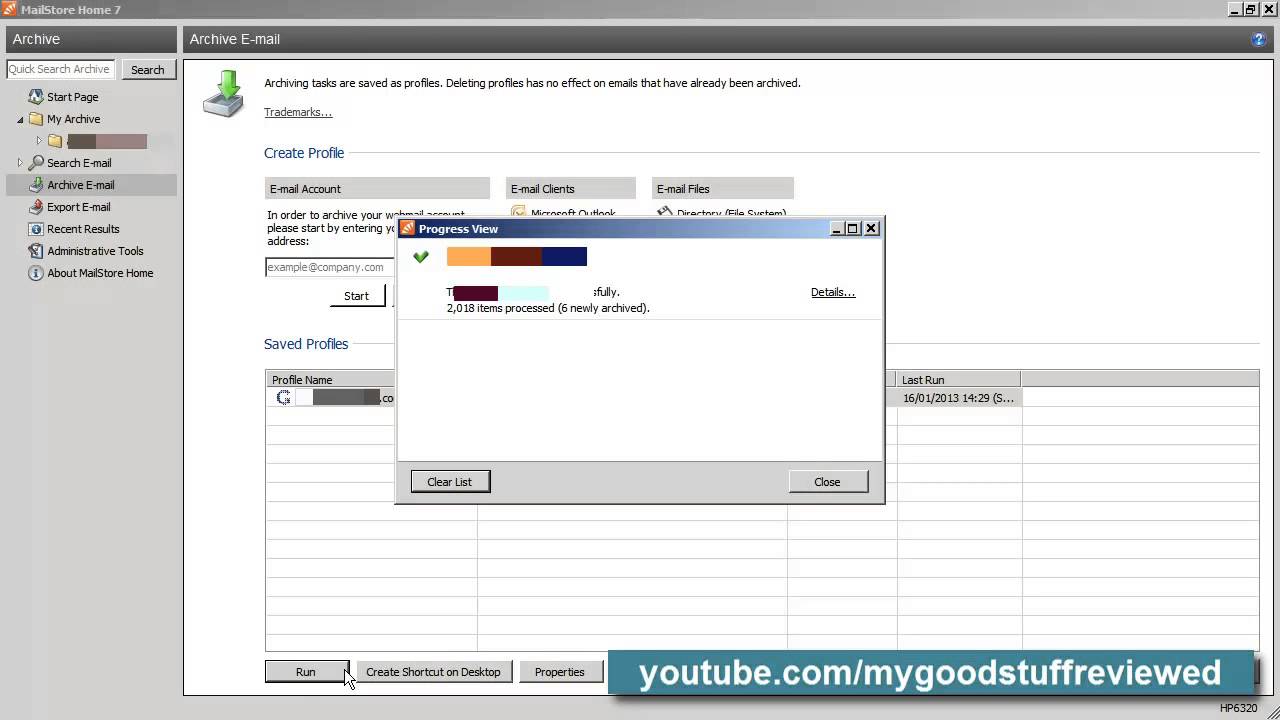Minimize the Progress View dialog

837,229
